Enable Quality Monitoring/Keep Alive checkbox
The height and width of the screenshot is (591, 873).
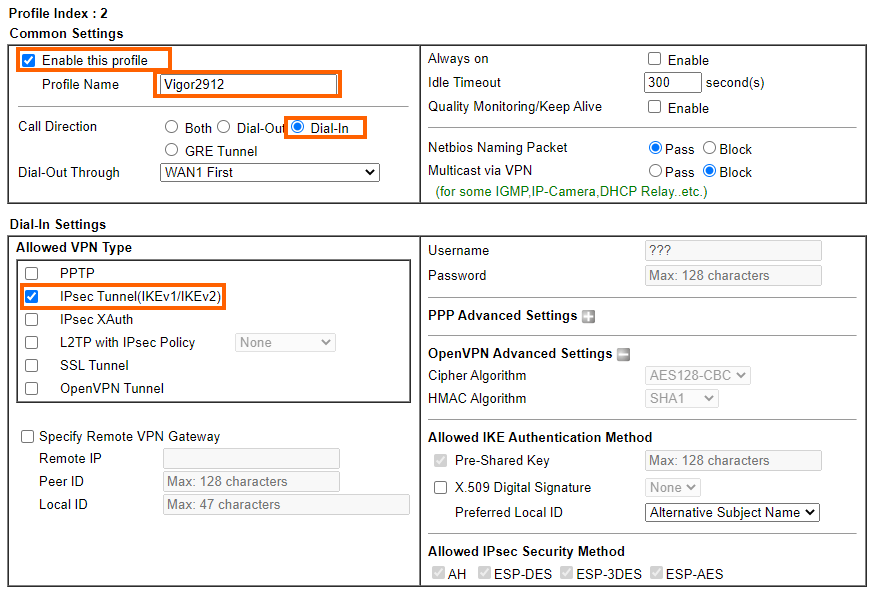655,106
